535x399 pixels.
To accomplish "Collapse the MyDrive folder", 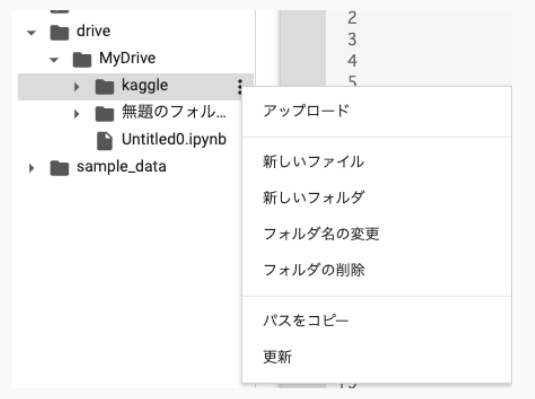I will pyautogui.click(x=54, y=60).
